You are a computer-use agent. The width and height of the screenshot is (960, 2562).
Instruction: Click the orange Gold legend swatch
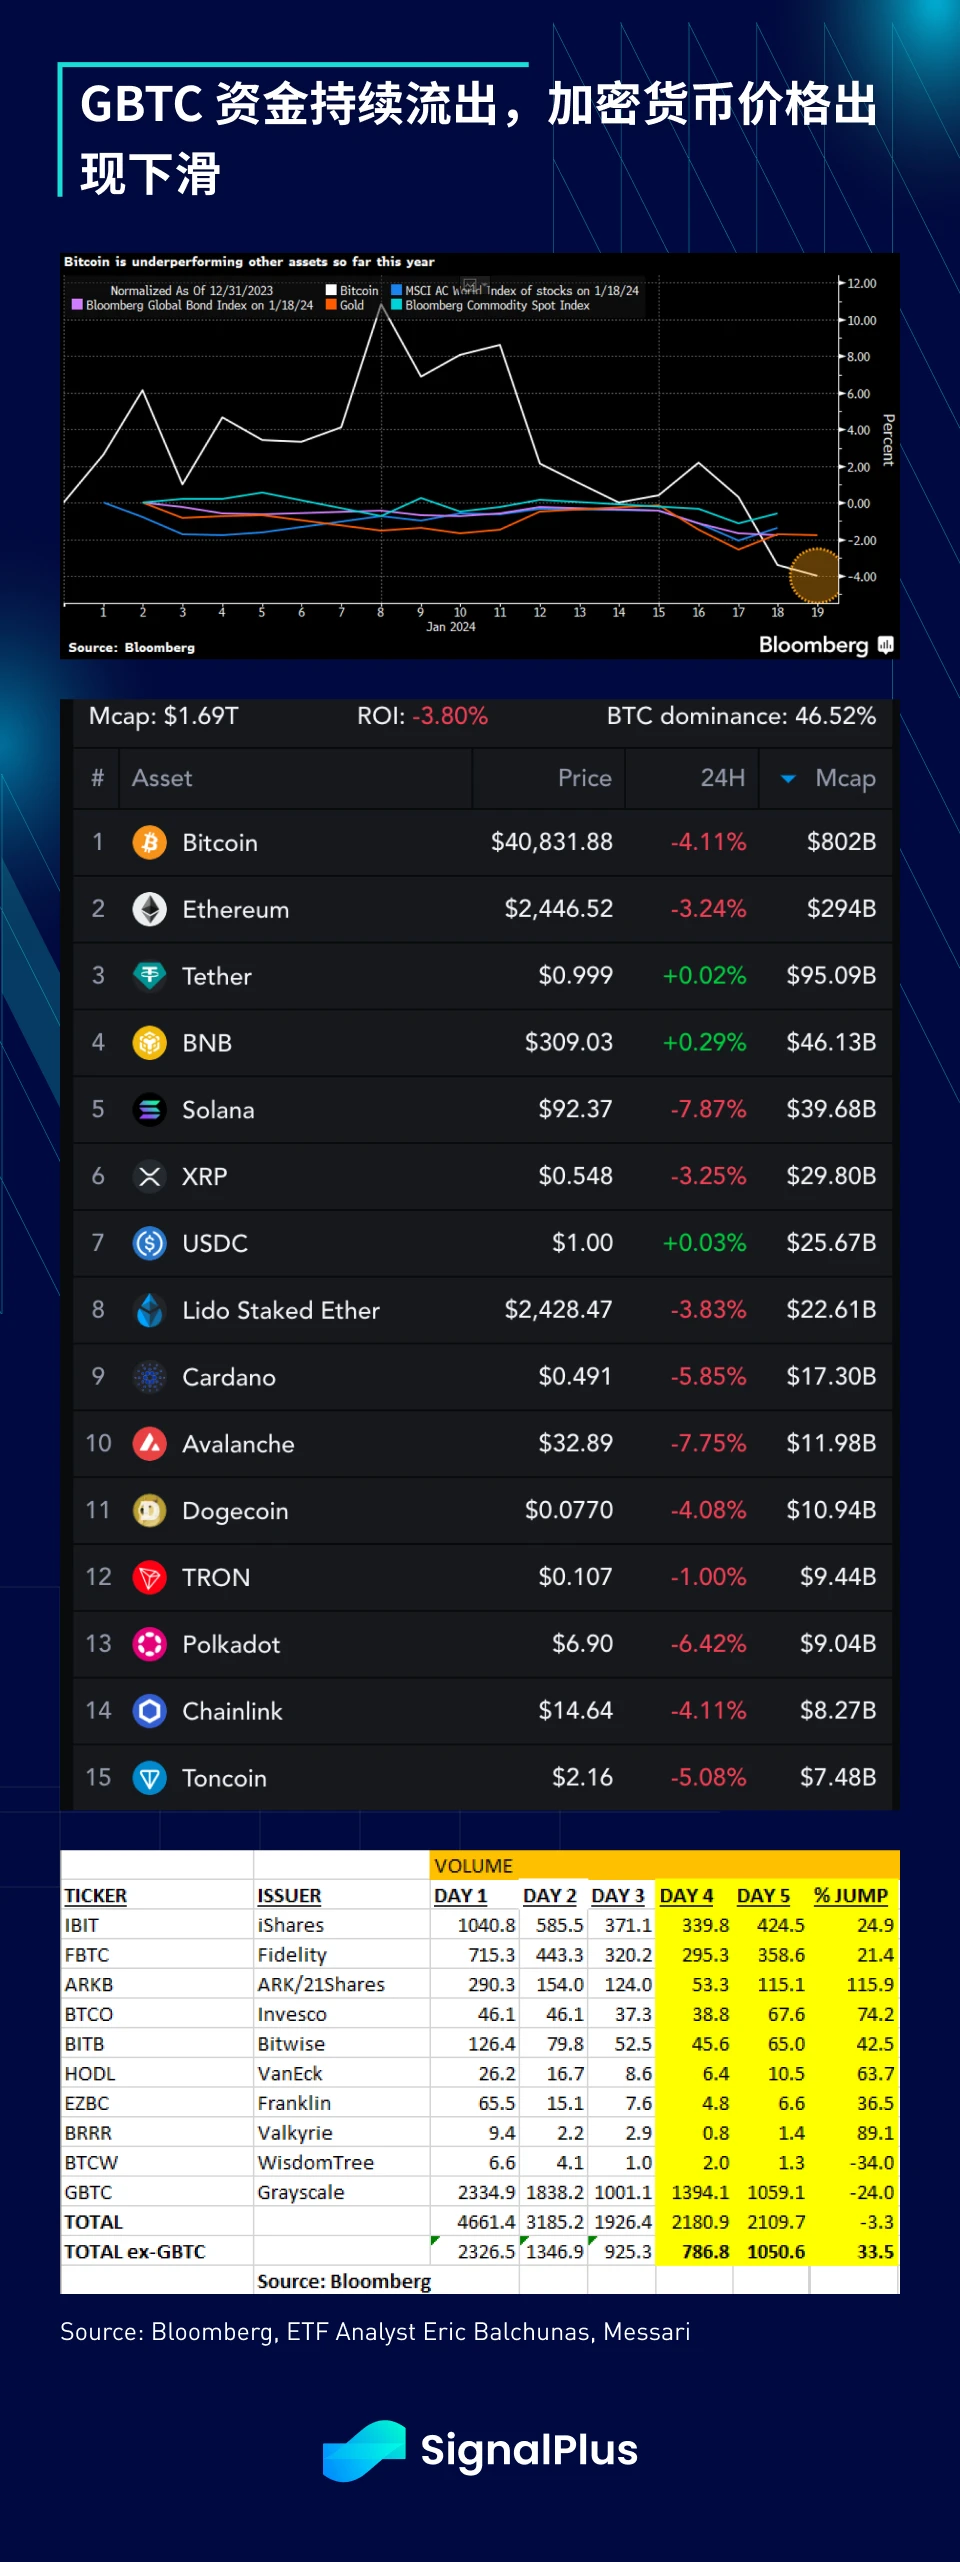(331, 305)
